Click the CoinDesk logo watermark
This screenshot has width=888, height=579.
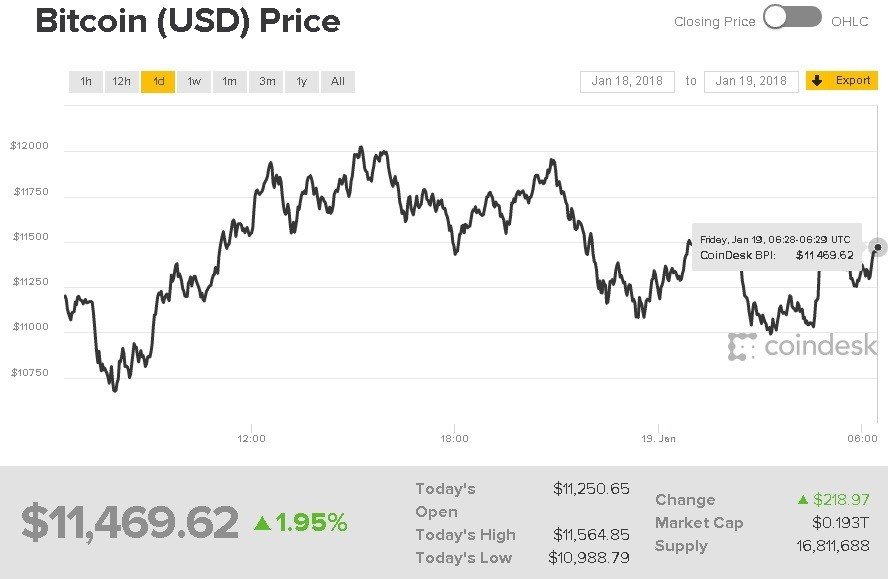[802, 346]
